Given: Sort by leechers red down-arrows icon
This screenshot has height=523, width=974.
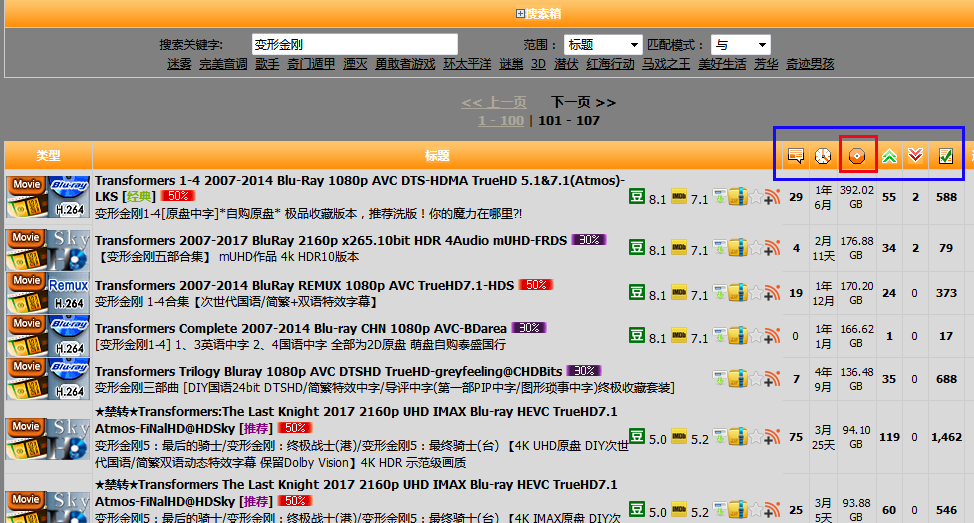Looking at the screenshot, I should point(915,155).
